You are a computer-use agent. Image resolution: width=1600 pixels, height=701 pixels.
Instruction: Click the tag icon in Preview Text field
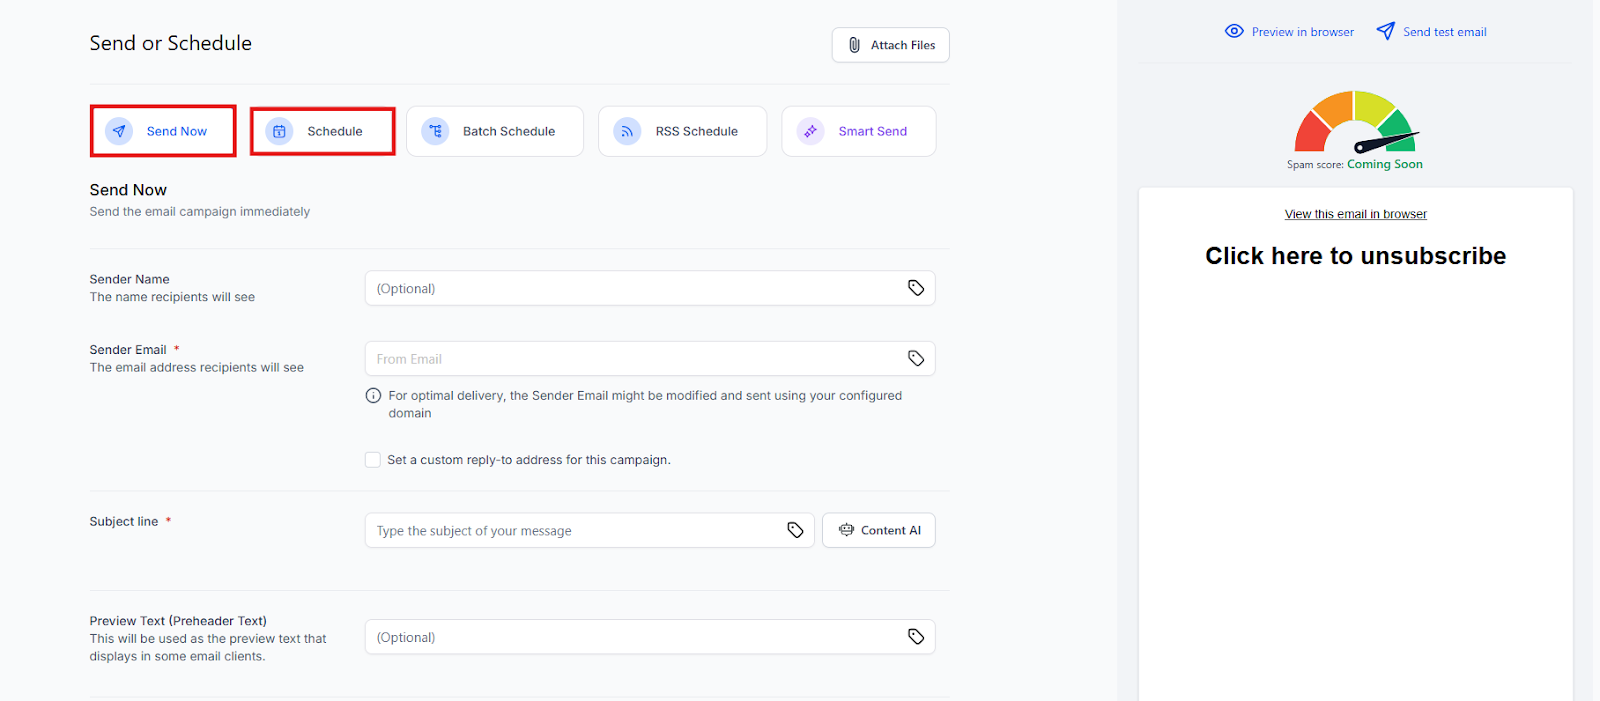coord(915,637)
